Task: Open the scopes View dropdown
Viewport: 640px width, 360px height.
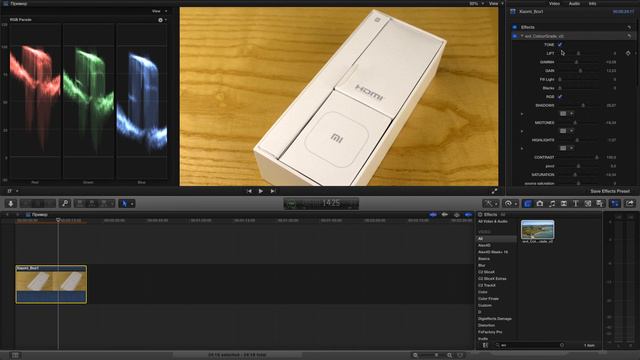Action: click(159, 11)
